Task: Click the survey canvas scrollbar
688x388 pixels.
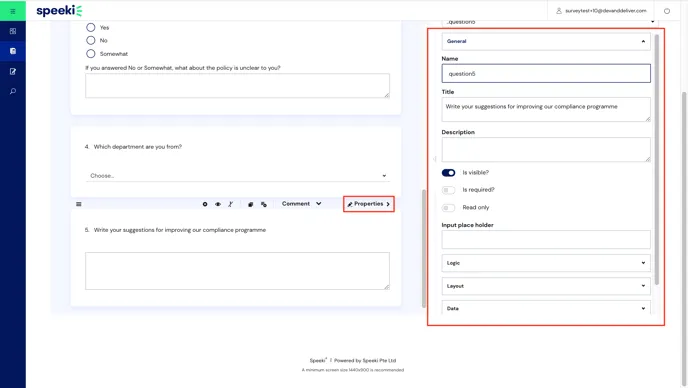Action: (424, 248)
